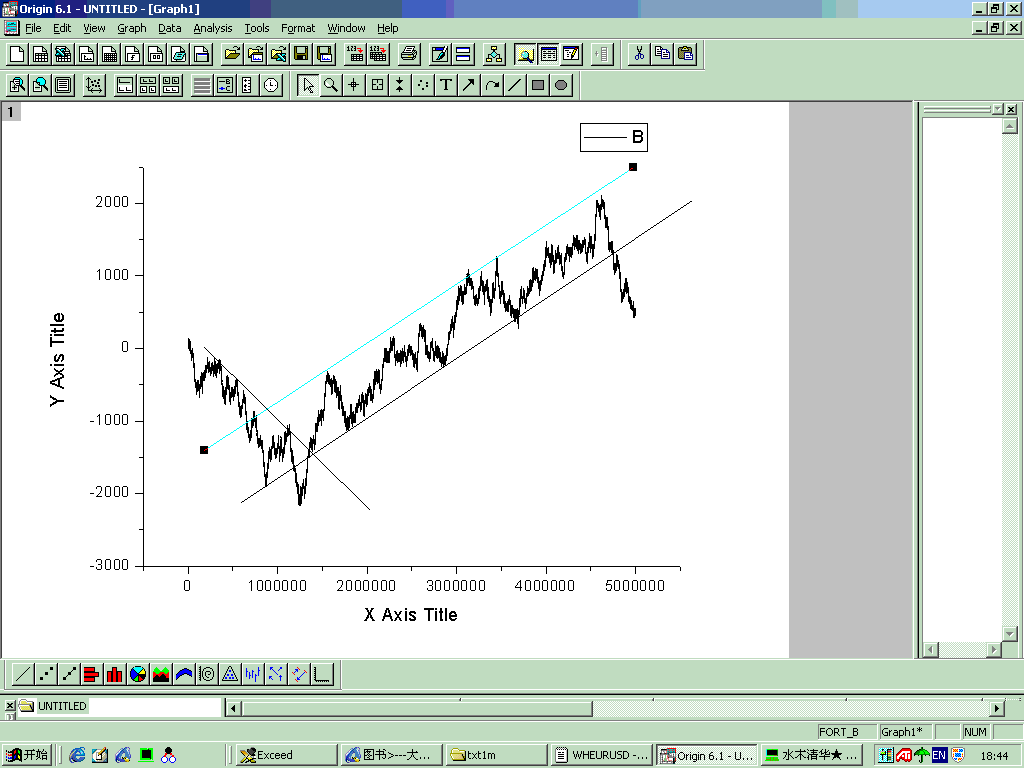
Task: Click the Save Project floppy icon
Action: [301, 54]
